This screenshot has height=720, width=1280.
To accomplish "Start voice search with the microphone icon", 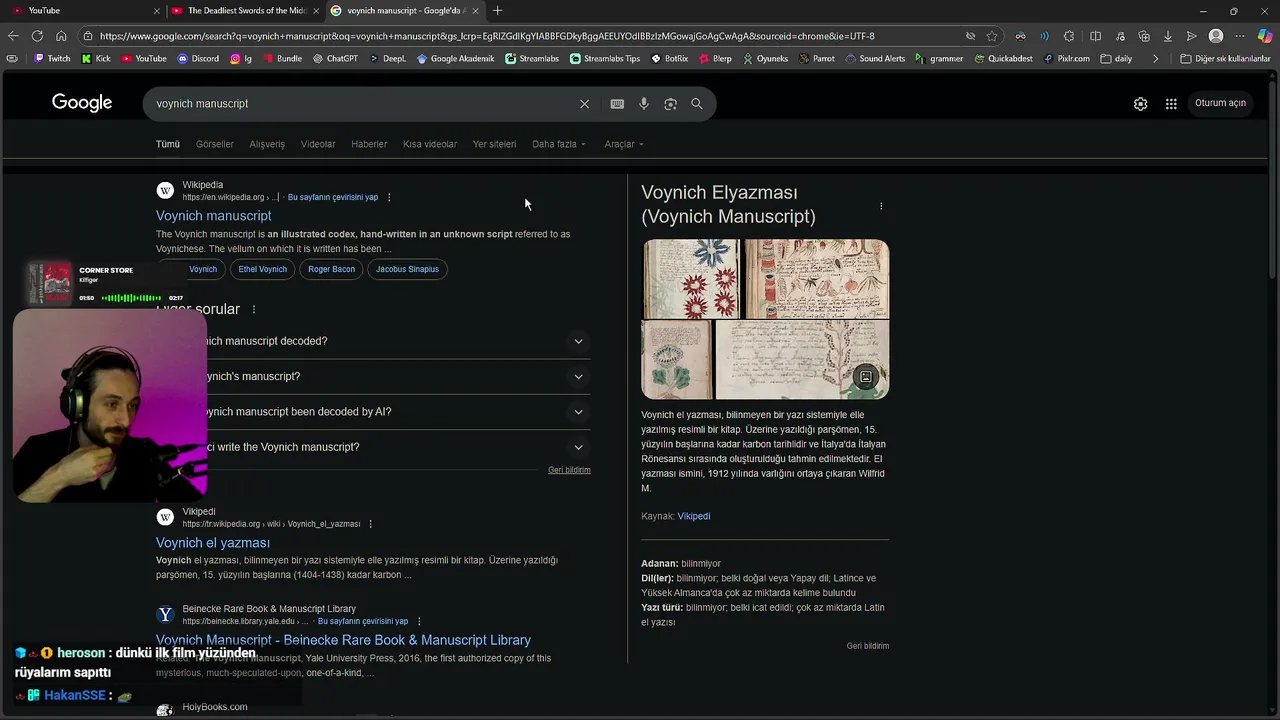I will tap(644, 104).
